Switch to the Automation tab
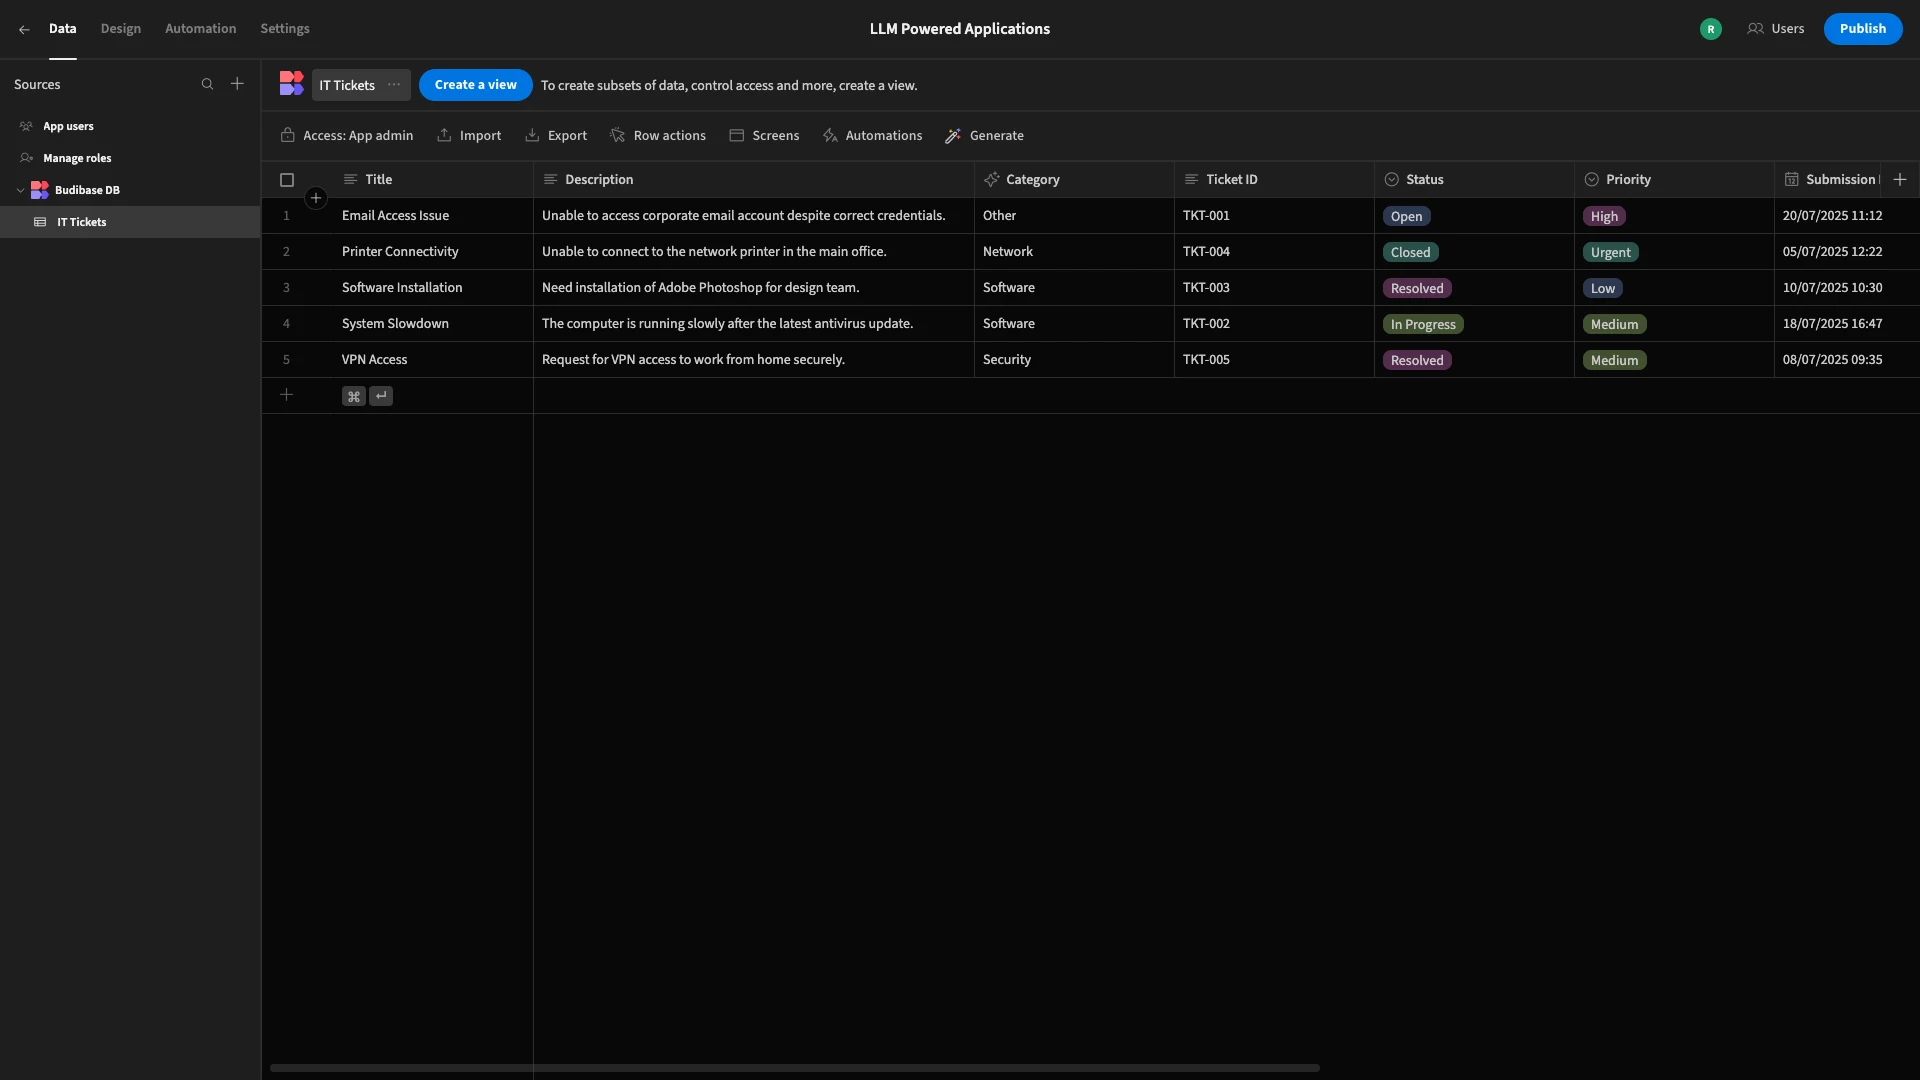This screenshot has height=1080, width=1920. (x=201, y=29)
